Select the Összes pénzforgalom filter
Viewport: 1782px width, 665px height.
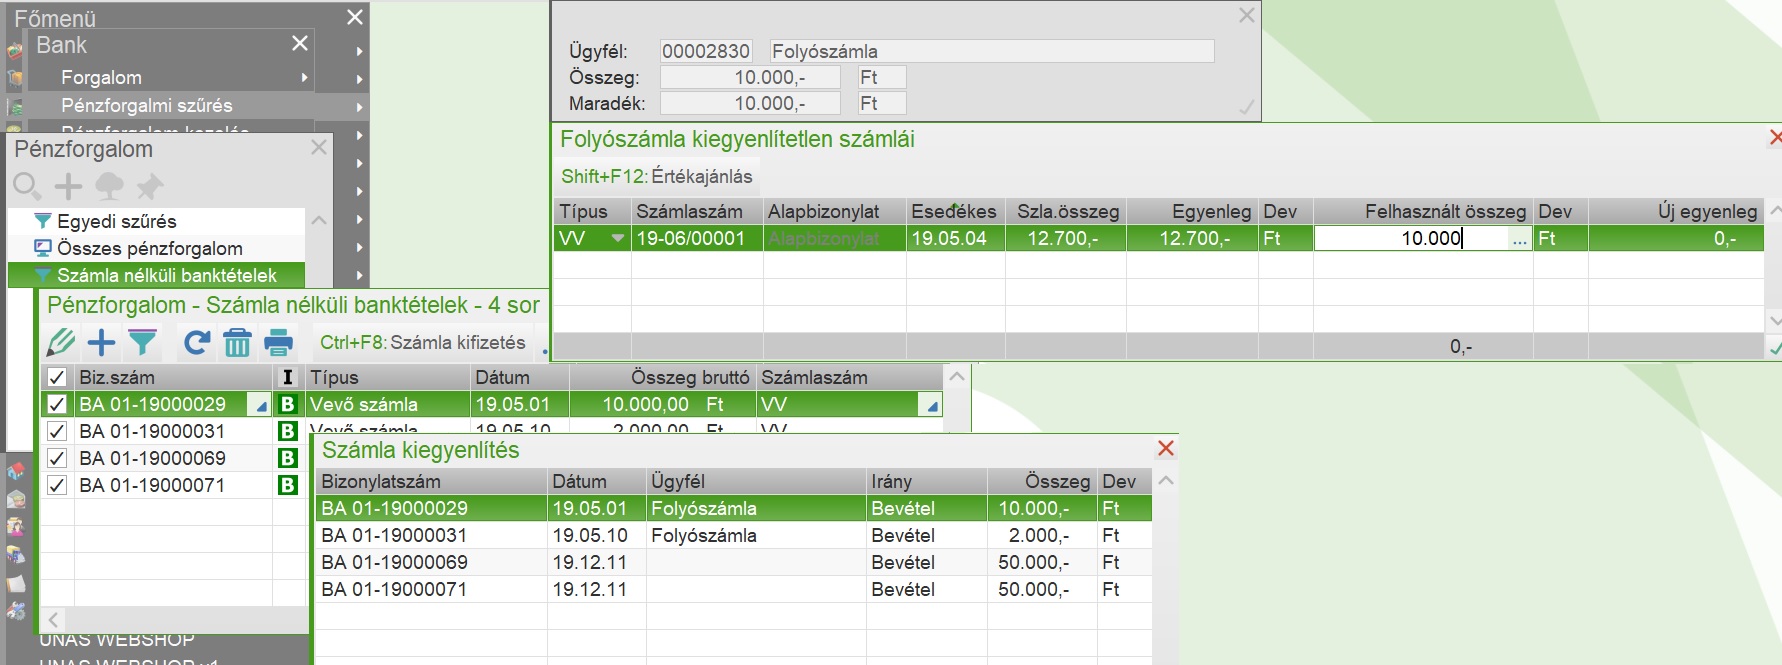click(x=149, y=248)
